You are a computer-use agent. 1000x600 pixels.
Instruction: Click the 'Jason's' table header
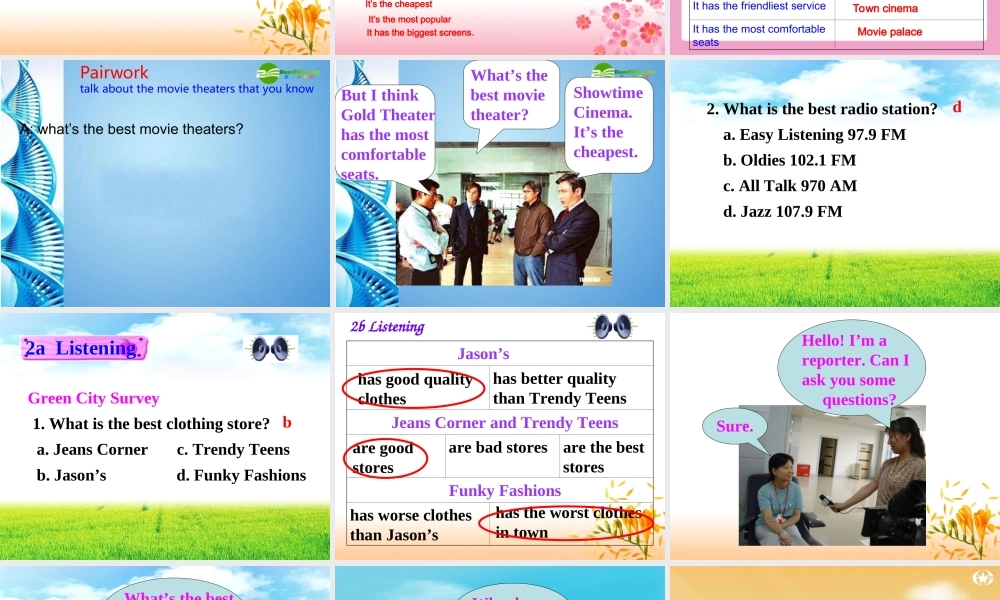point(483,354)
